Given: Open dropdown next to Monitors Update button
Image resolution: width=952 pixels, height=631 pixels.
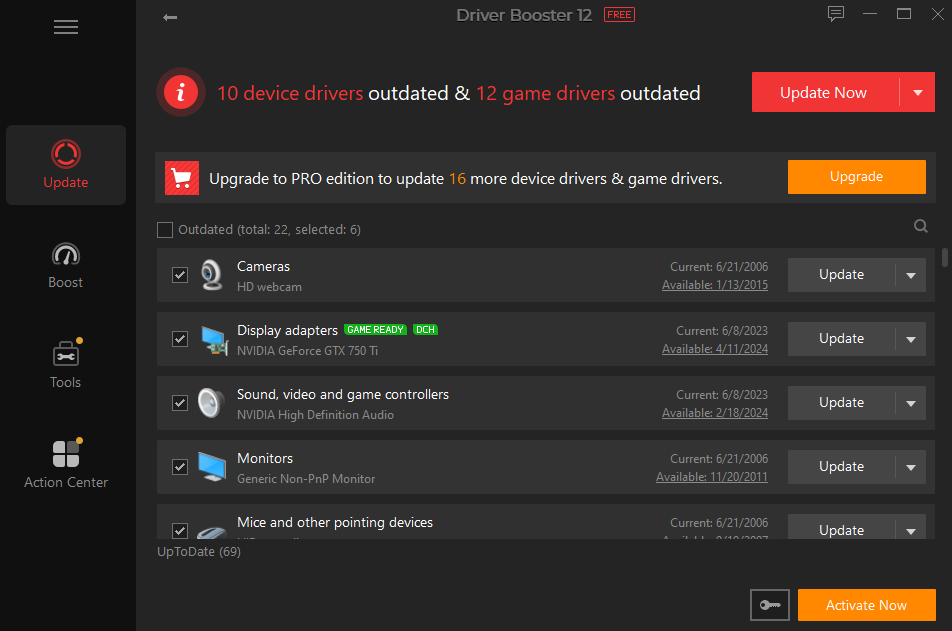Looking at the screenshot, I should 910,467.
